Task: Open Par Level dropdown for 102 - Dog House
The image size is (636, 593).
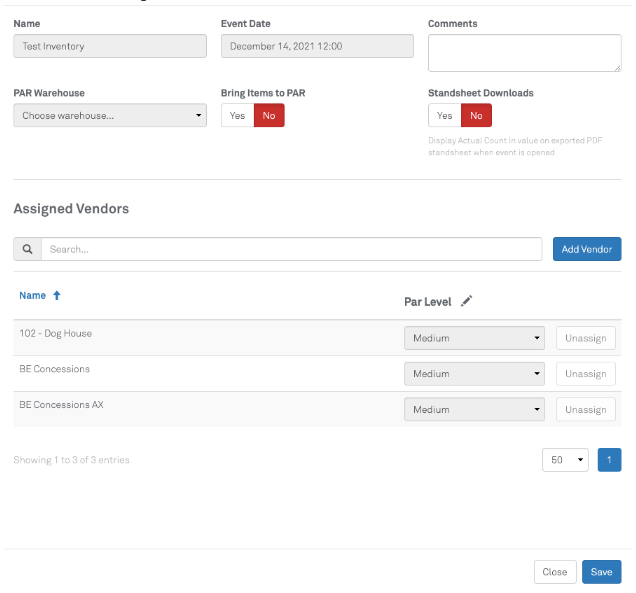Action: [x=474, y=338]
